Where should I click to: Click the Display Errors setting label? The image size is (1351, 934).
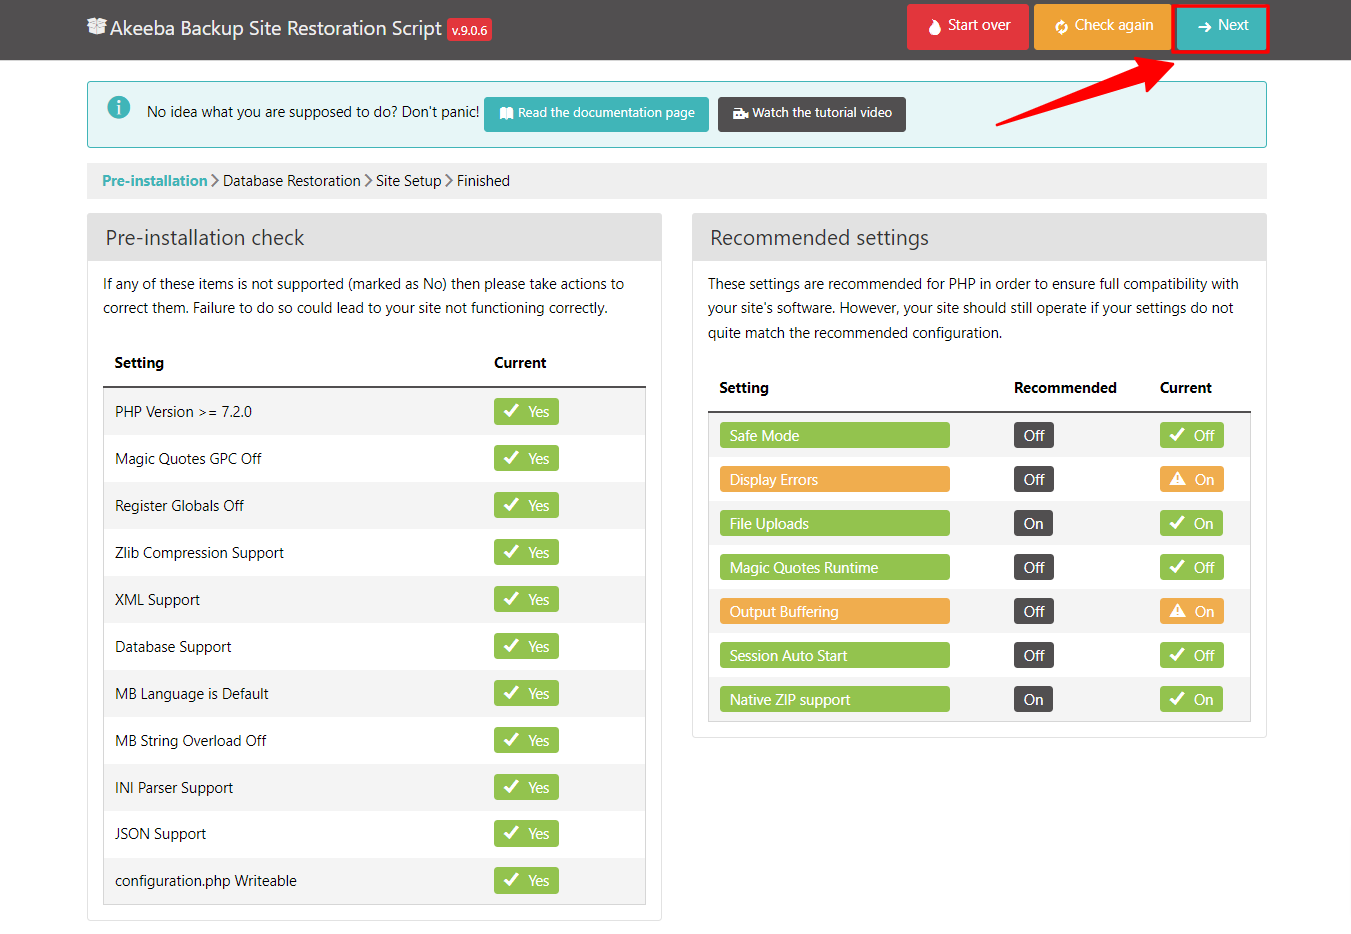[x=834, y=479]
